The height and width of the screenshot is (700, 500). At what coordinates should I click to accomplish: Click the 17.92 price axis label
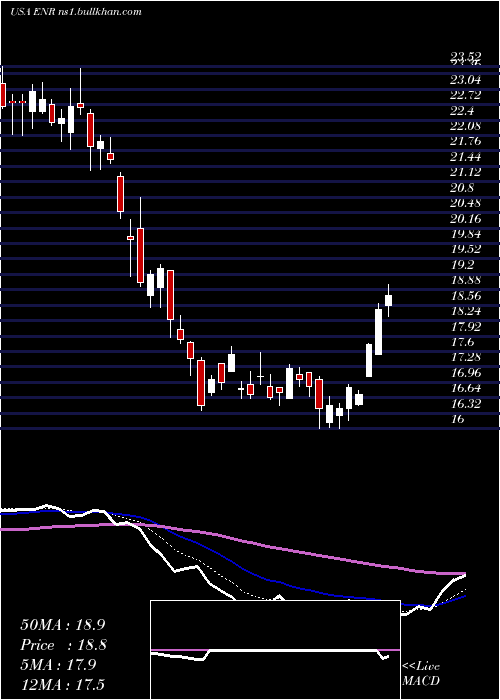pos(466,326)
